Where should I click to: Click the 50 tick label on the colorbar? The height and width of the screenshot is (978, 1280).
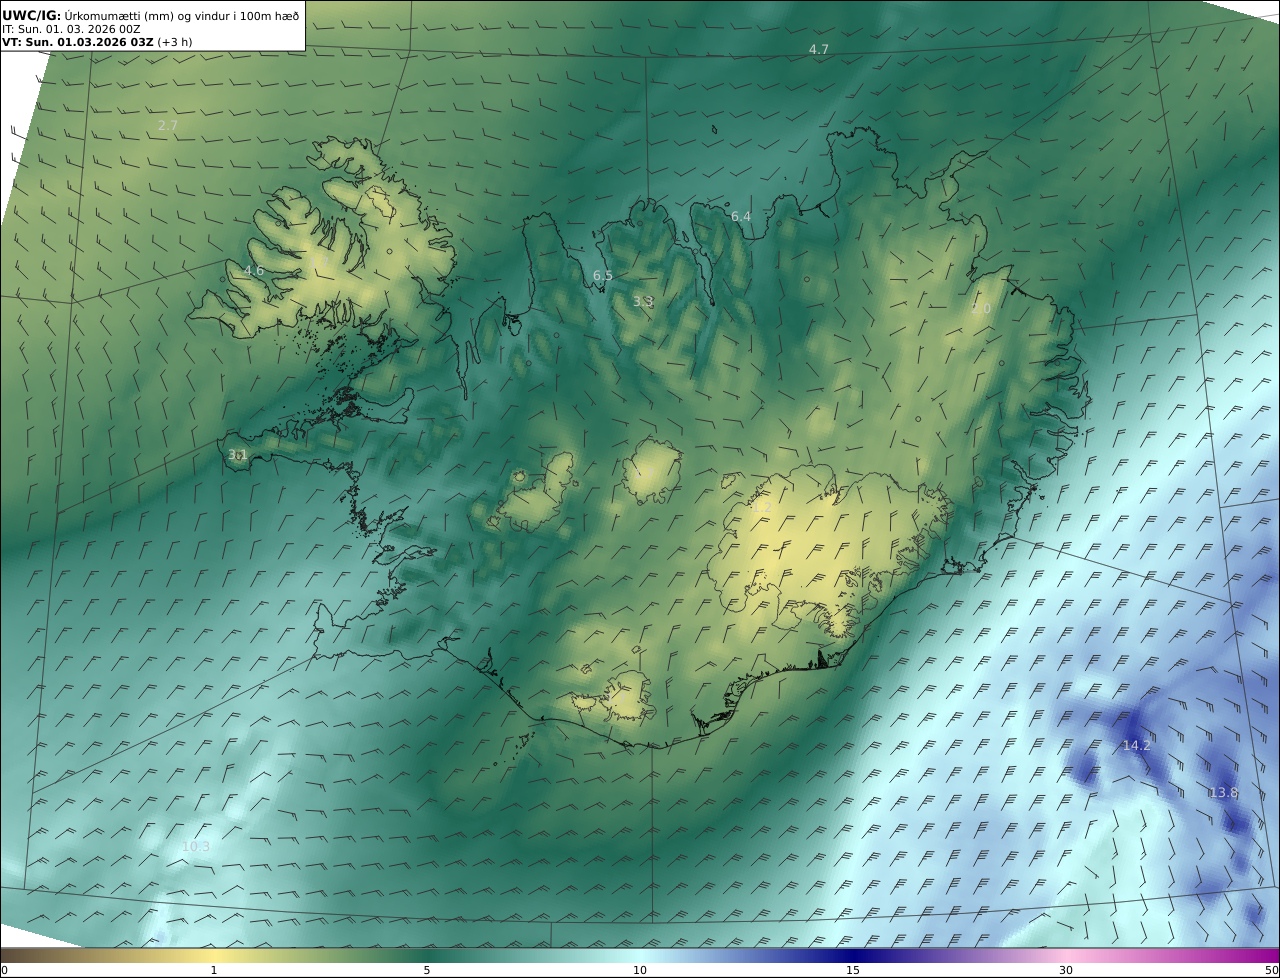(1271, 970)
